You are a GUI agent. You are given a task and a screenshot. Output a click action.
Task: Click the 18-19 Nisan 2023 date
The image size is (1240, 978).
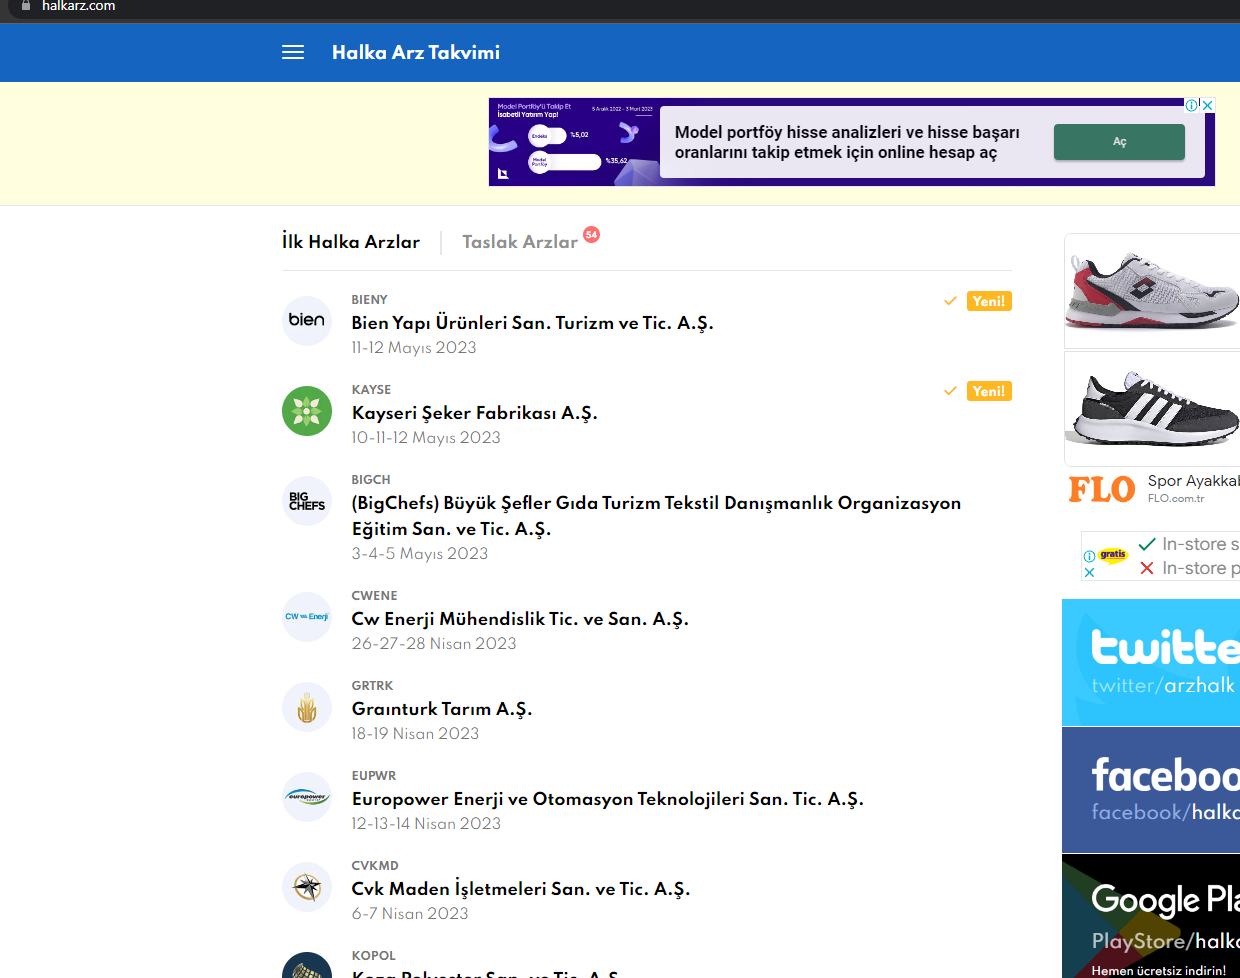415,734
